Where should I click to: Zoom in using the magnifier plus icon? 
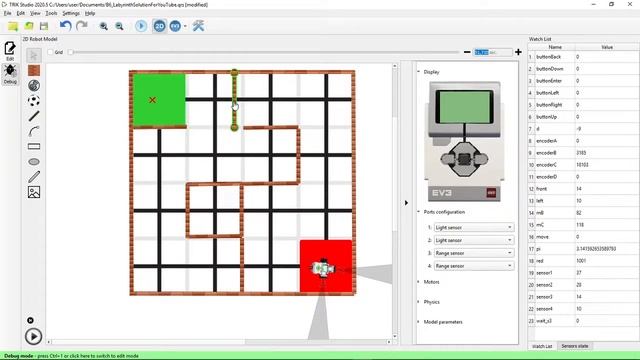(104, 26)
